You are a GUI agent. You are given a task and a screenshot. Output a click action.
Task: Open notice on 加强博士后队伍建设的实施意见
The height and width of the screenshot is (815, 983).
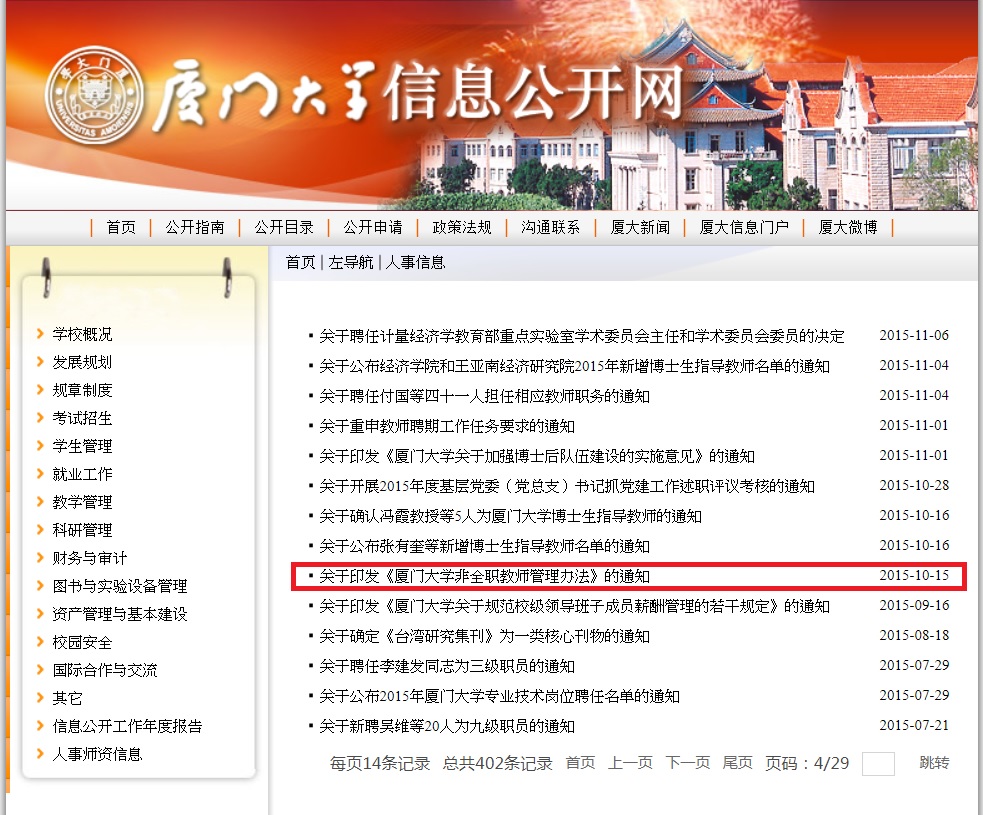537,456
